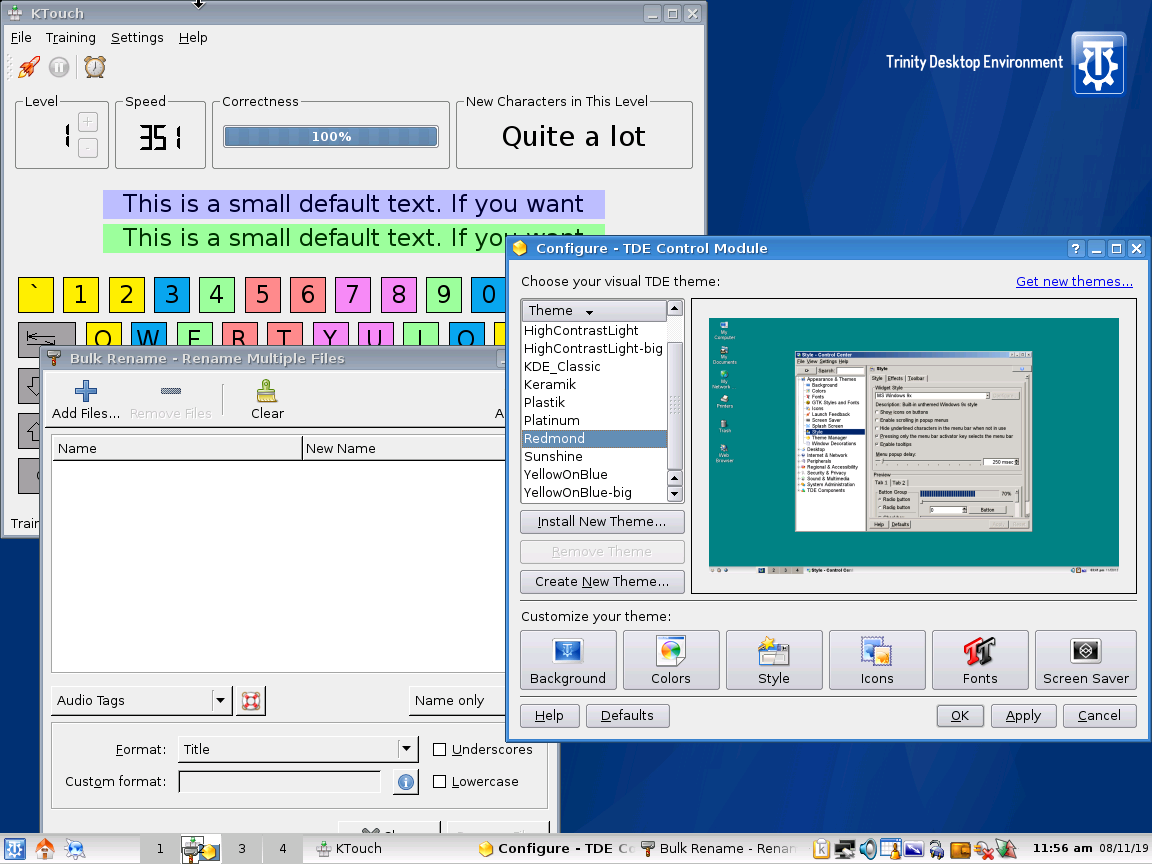Click the home folder icon in the taskbar
Image resolution: width=1152 pixels, height=864 pixels.
[x=45, y=849]
